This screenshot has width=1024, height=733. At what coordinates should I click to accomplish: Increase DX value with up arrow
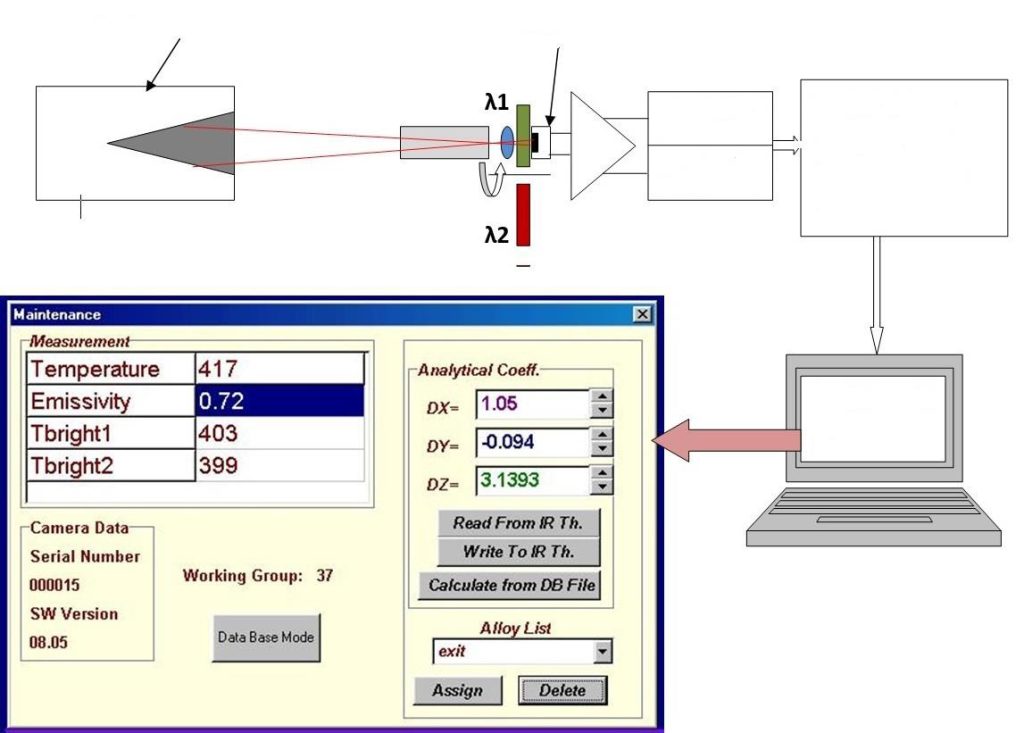pos(602,398)
